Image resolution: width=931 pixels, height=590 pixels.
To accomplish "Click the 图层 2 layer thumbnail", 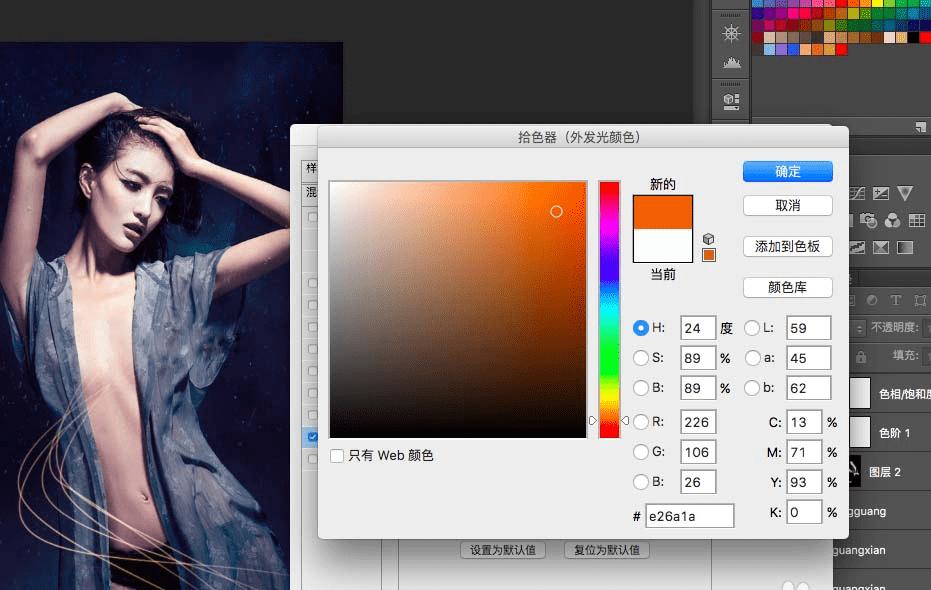I will click(854, 471).
